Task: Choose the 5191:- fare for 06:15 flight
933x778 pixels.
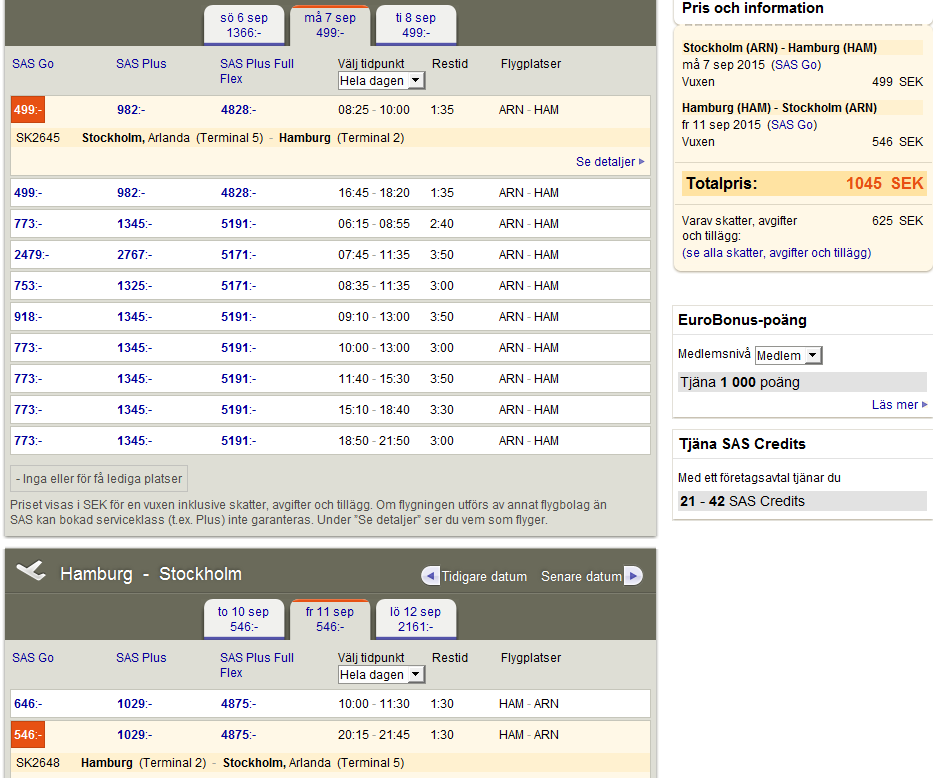Action: coord(239,224)
